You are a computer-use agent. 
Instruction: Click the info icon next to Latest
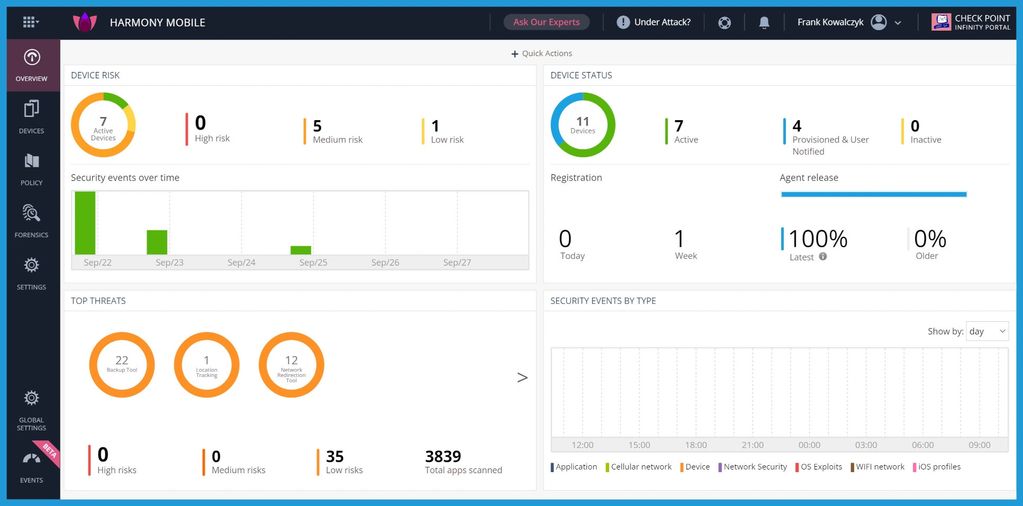pyautogui.click(x=823, y=256)
